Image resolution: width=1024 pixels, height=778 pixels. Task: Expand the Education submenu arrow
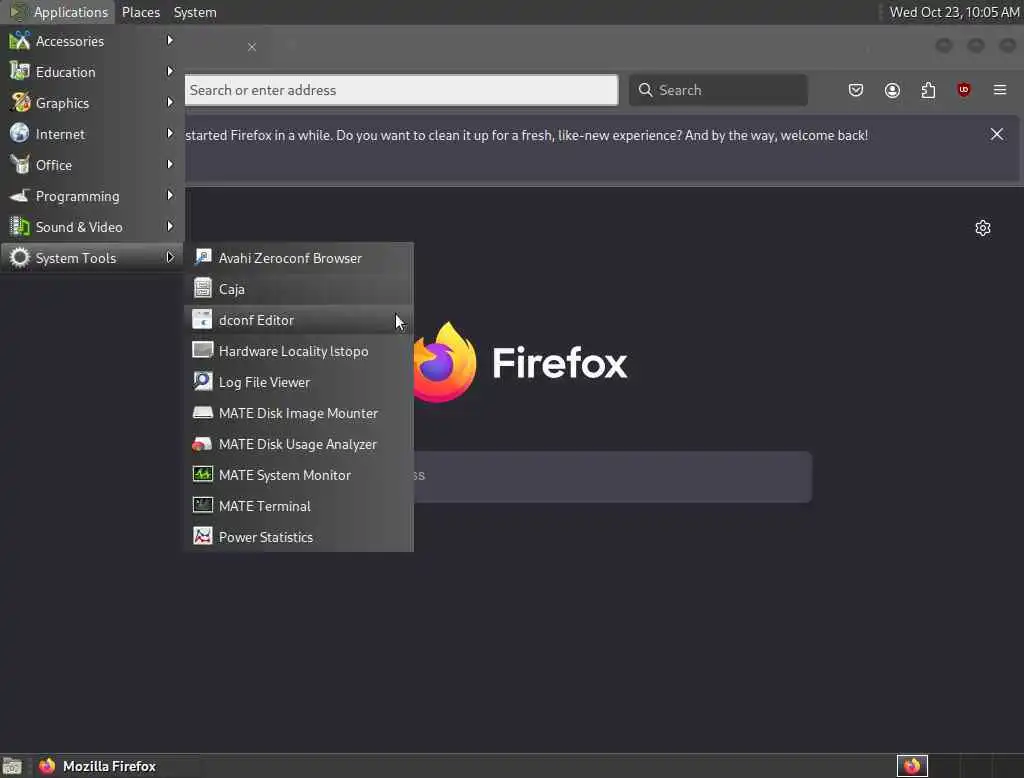click(x=170, y=71)
